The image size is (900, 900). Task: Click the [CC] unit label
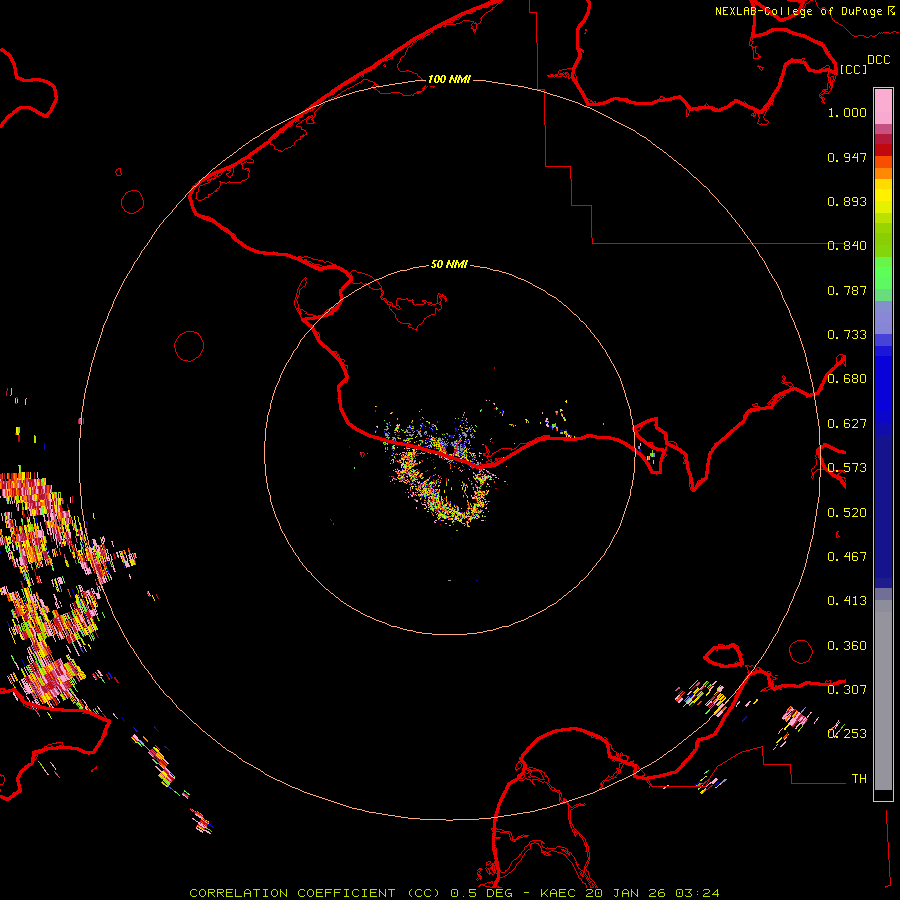853,69
